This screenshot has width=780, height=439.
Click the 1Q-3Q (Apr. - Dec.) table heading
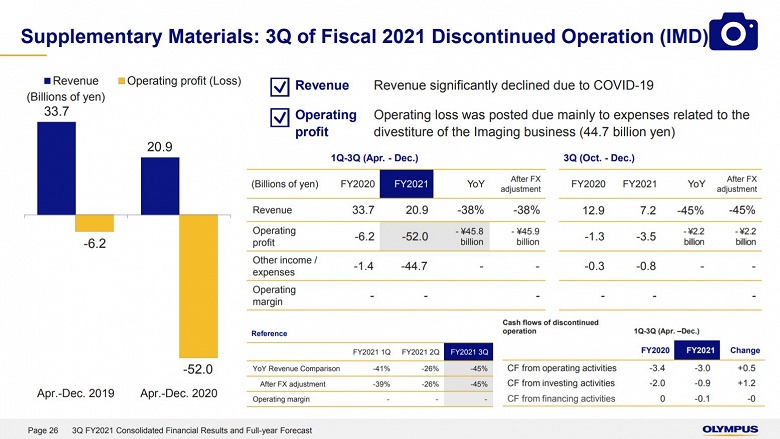pos(375,158)
